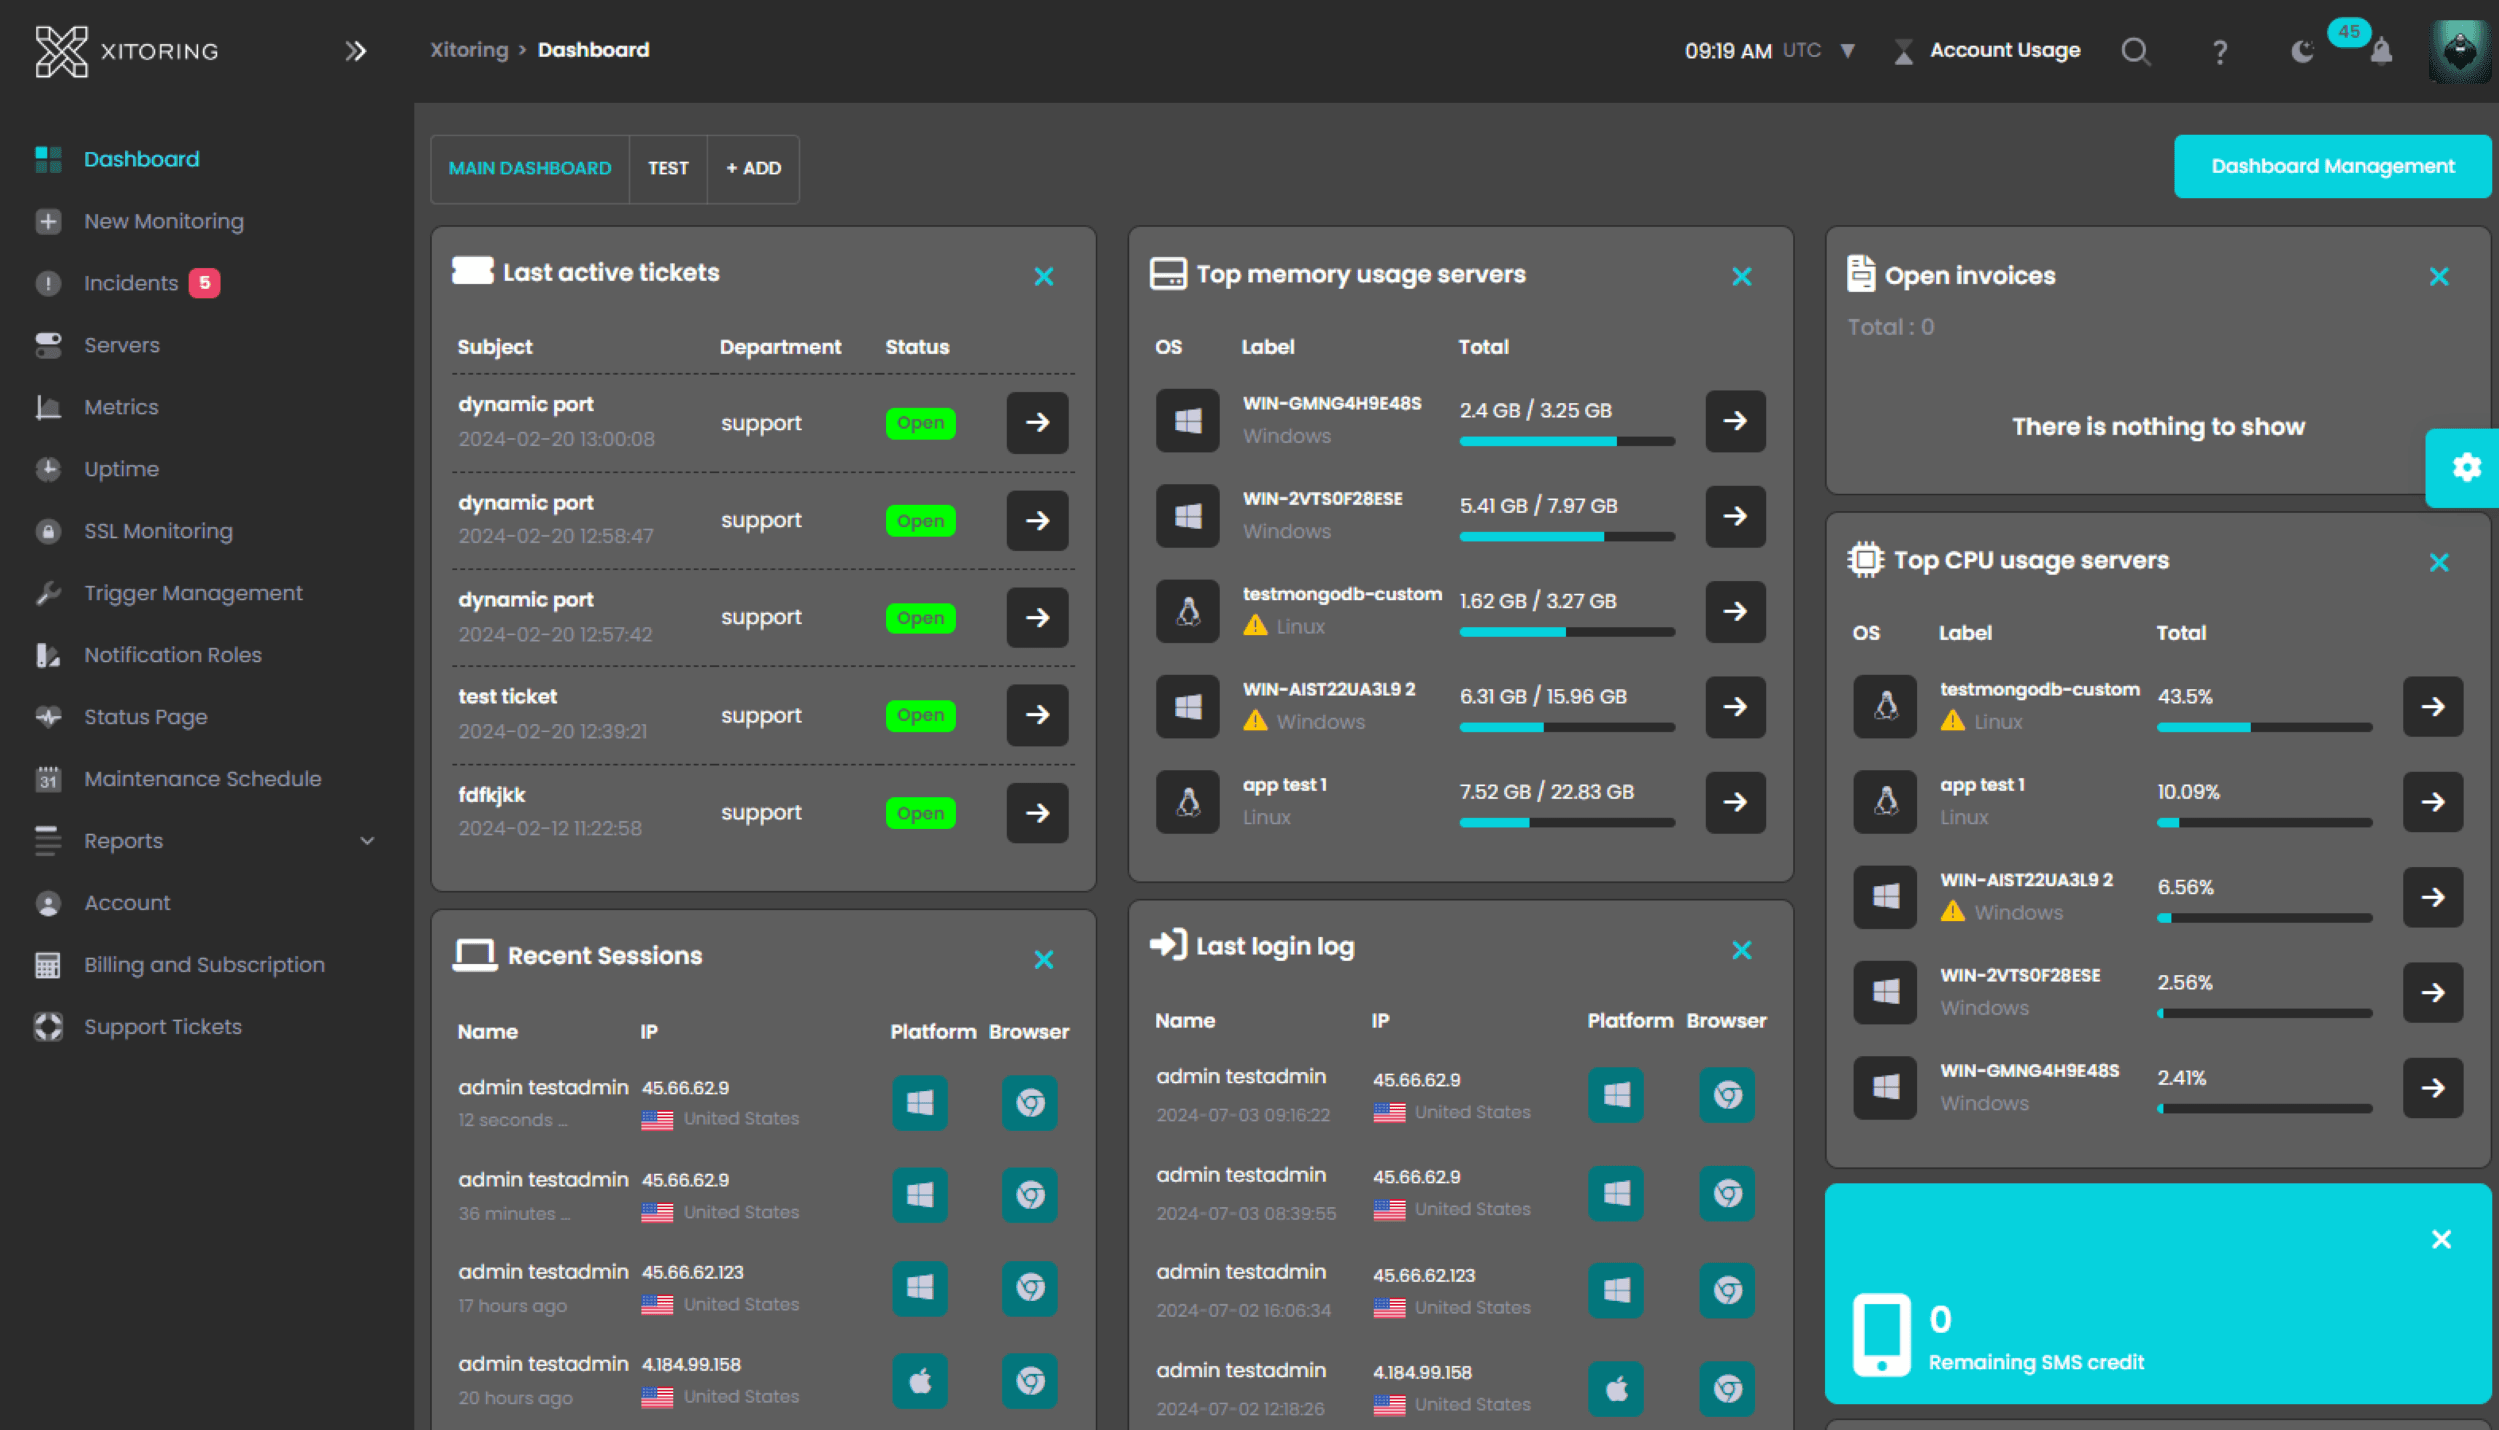Expand the collapsed sidebar double chevron

pyautogui.click(x=355, y=51)
